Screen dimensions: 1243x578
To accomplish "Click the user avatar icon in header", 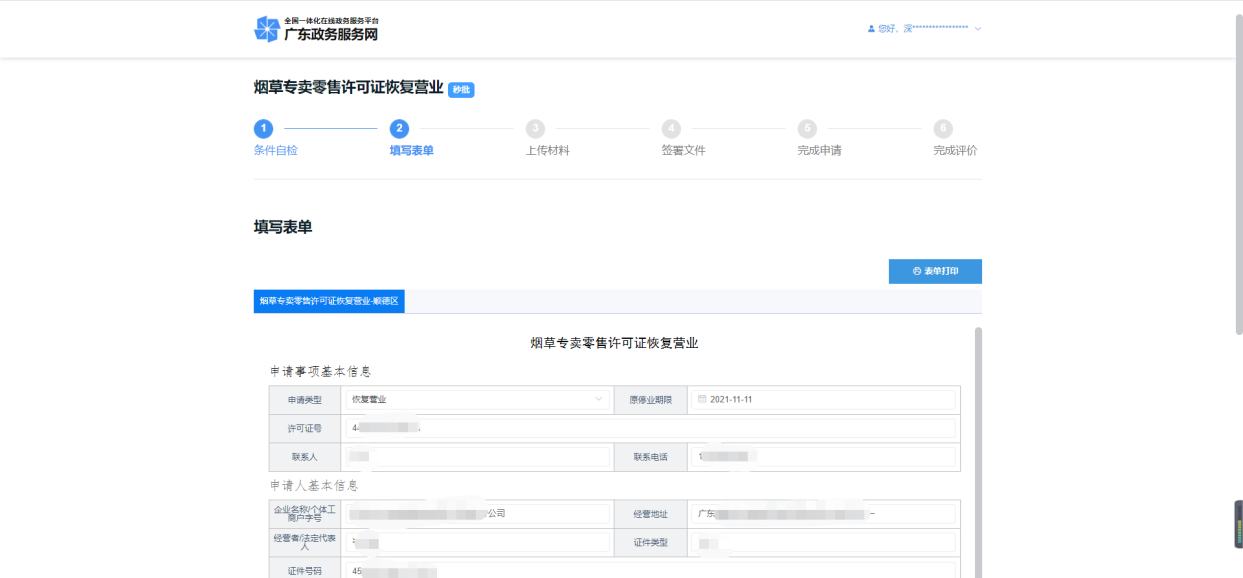I will 871,29.
